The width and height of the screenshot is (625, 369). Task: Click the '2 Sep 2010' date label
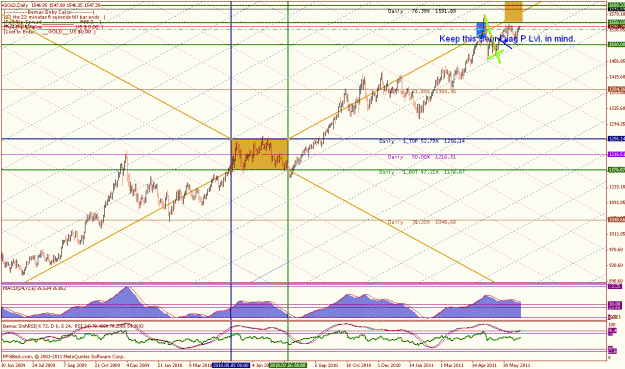click(326, 365)
